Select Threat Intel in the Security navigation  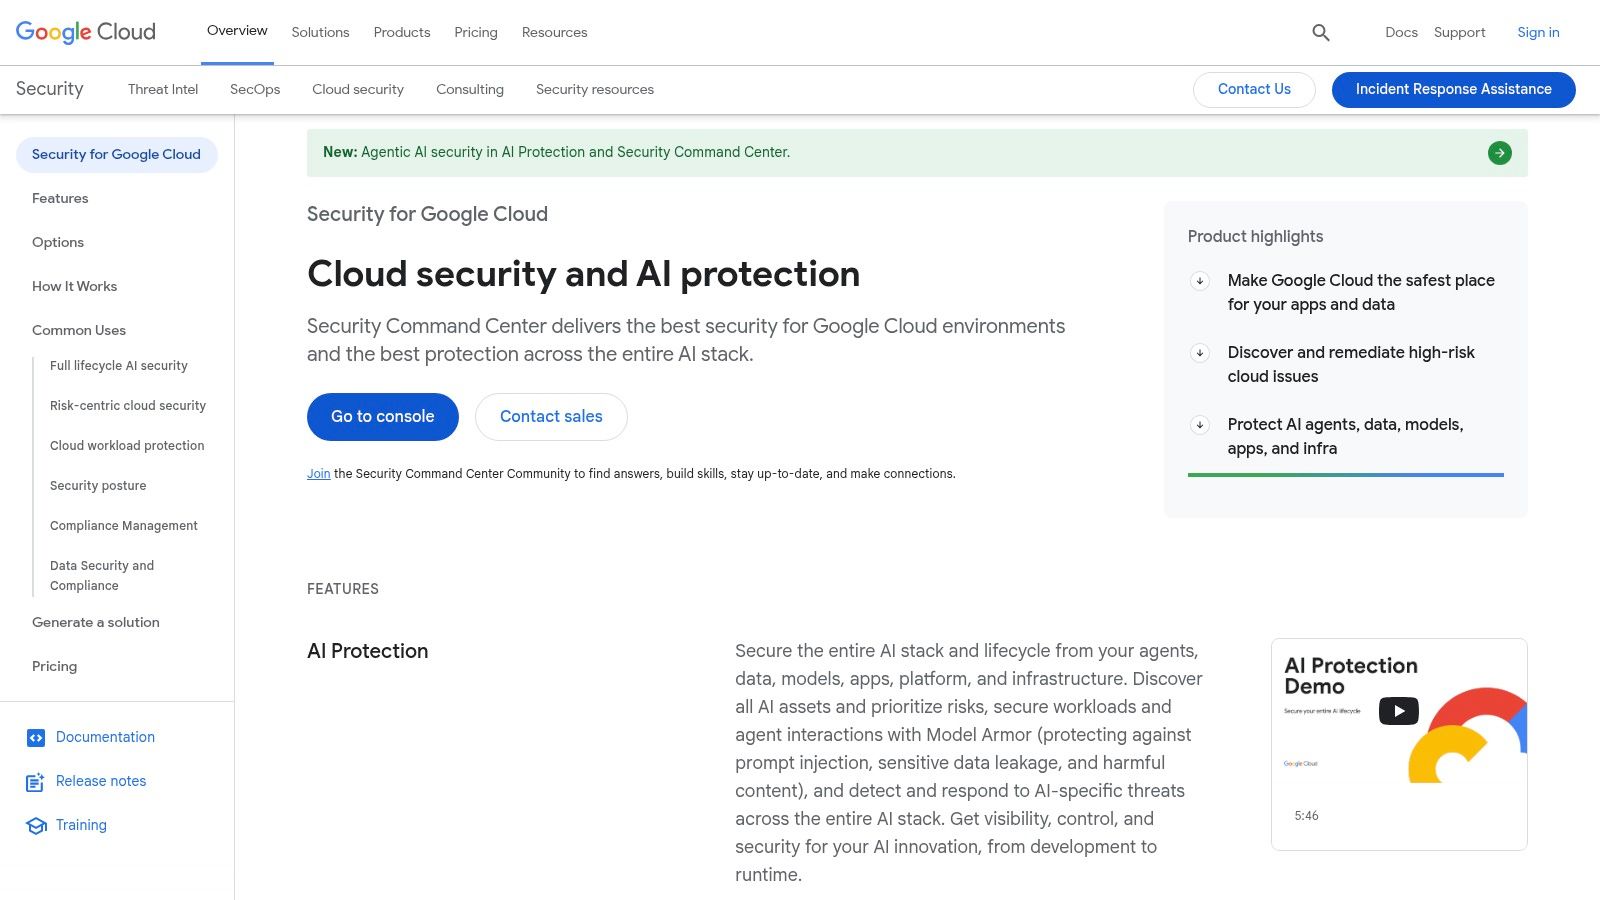click(162, 89)
